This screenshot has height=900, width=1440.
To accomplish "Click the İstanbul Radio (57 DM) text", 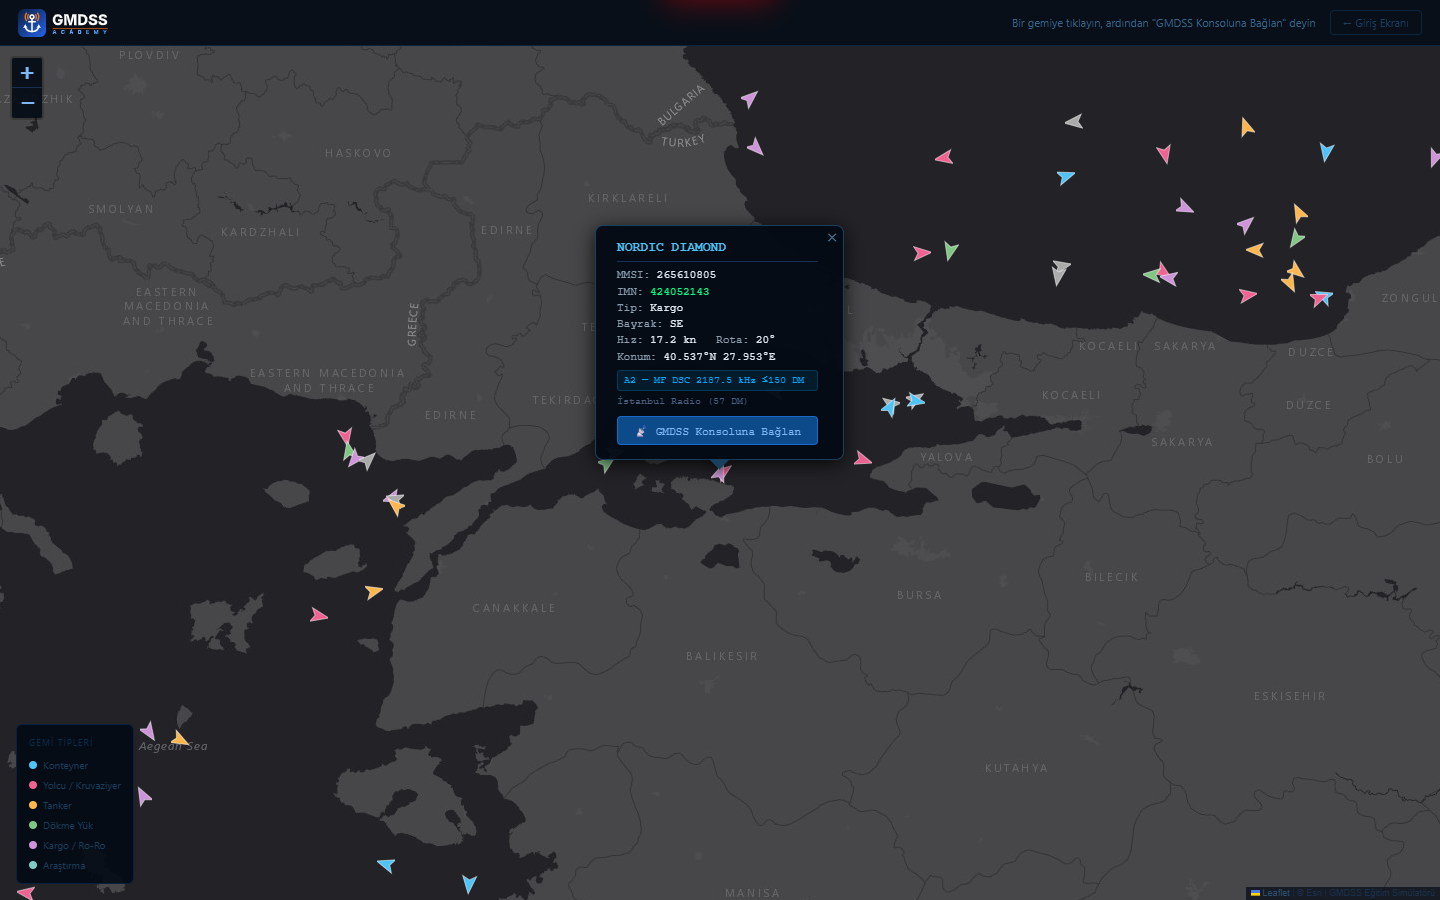I will click(682, 401).
